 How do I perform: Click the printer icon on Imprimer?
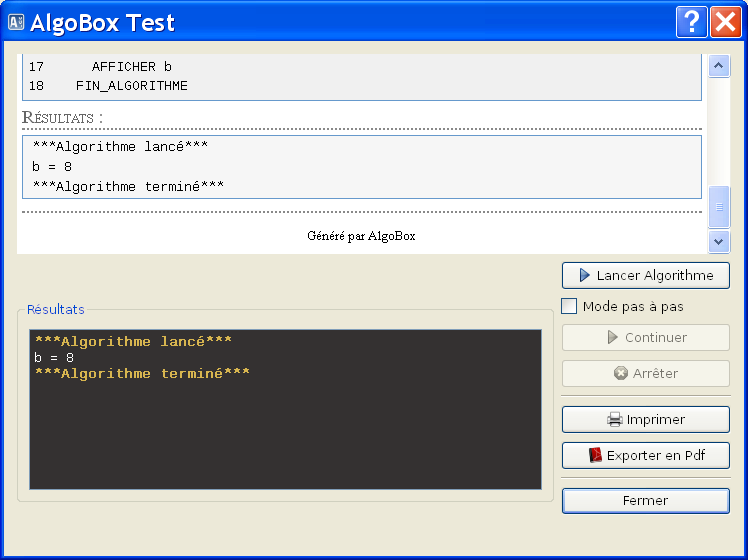tap(615, 420)
